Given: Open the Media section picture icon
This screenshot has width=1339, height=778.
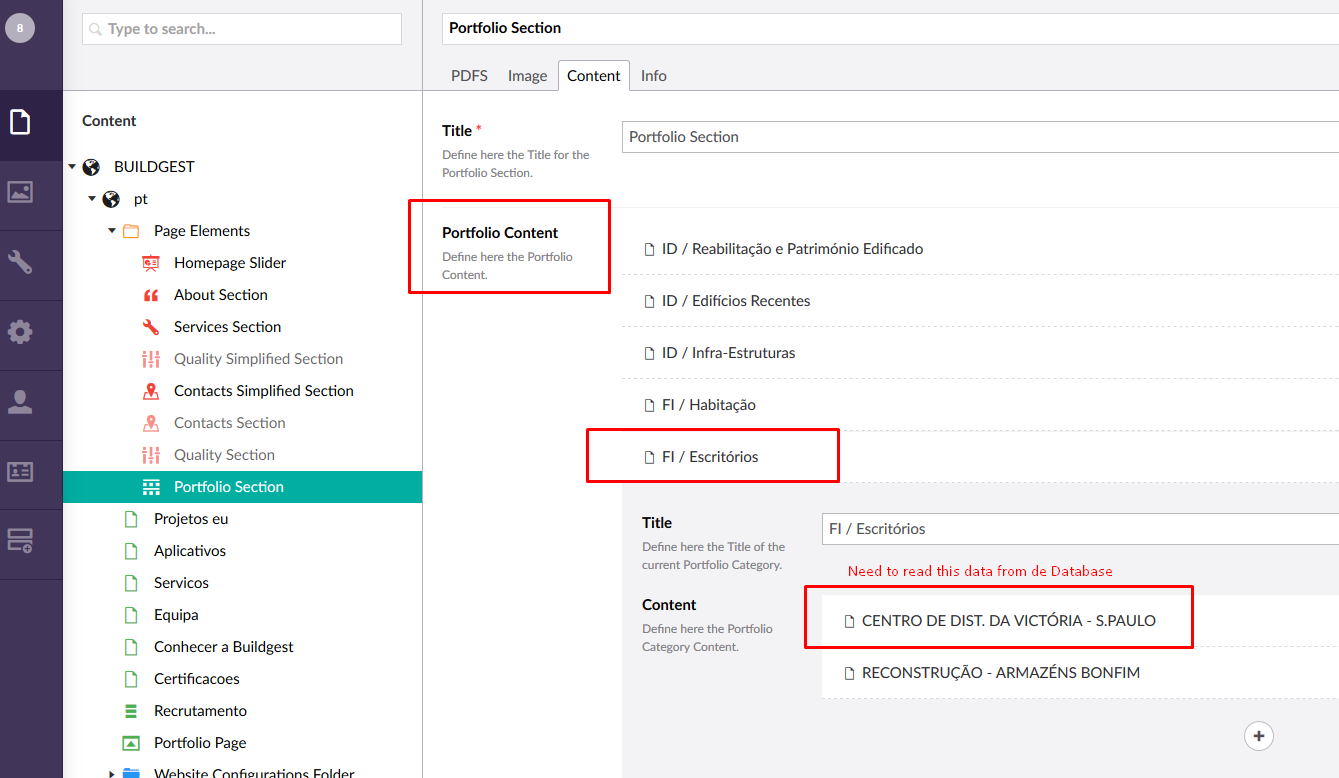Looking at the screenshot, I should pos(20,192).
